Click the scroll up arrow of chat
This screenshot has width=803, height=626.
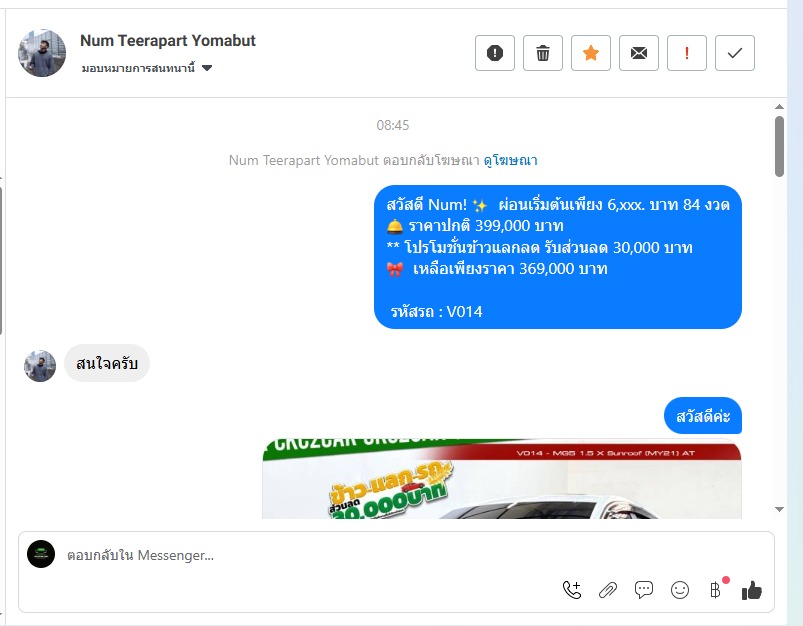(x=779, y=107)
